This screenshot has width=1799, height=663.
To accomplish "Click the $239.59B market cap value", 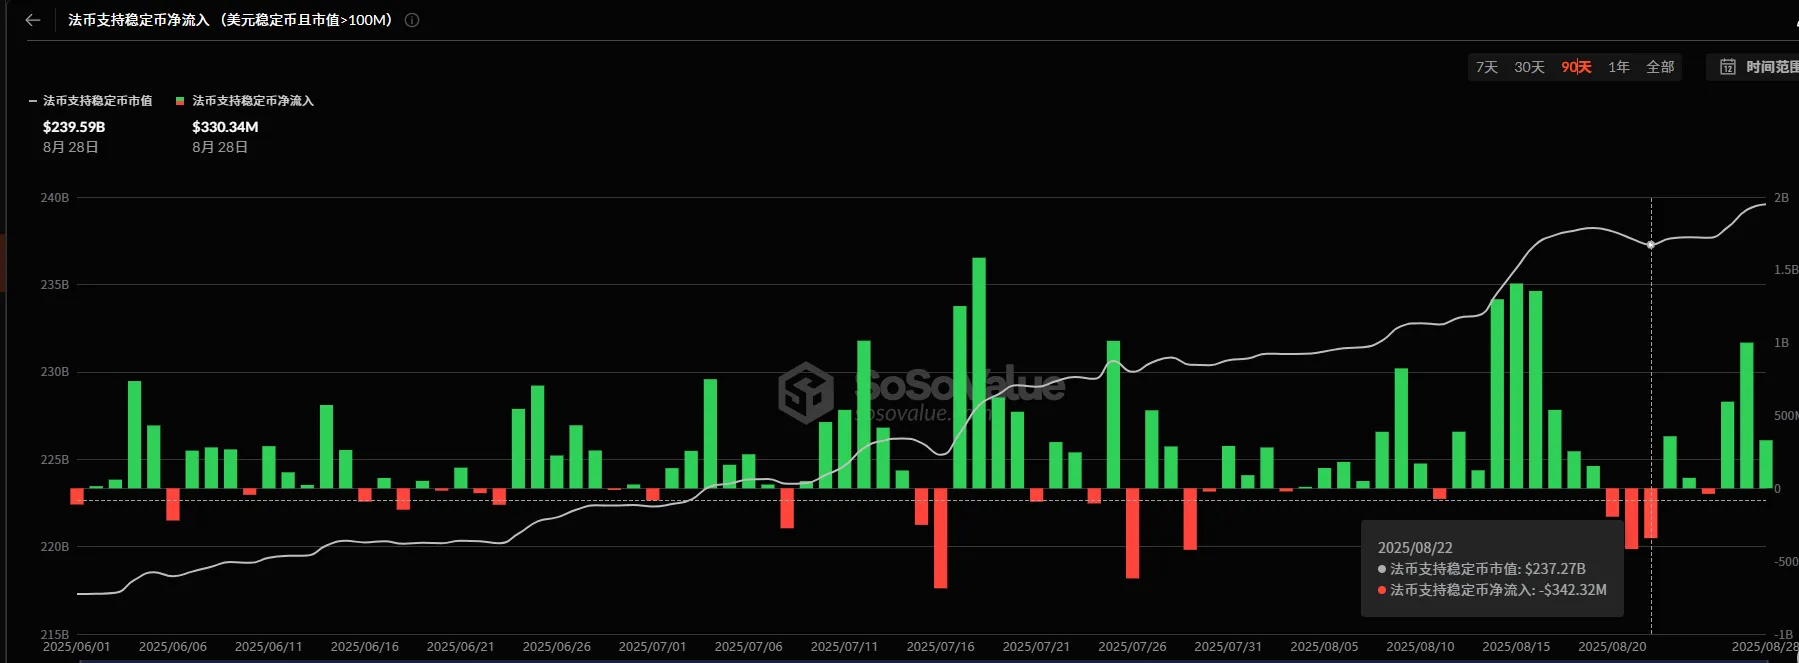I will pos(74,127).
